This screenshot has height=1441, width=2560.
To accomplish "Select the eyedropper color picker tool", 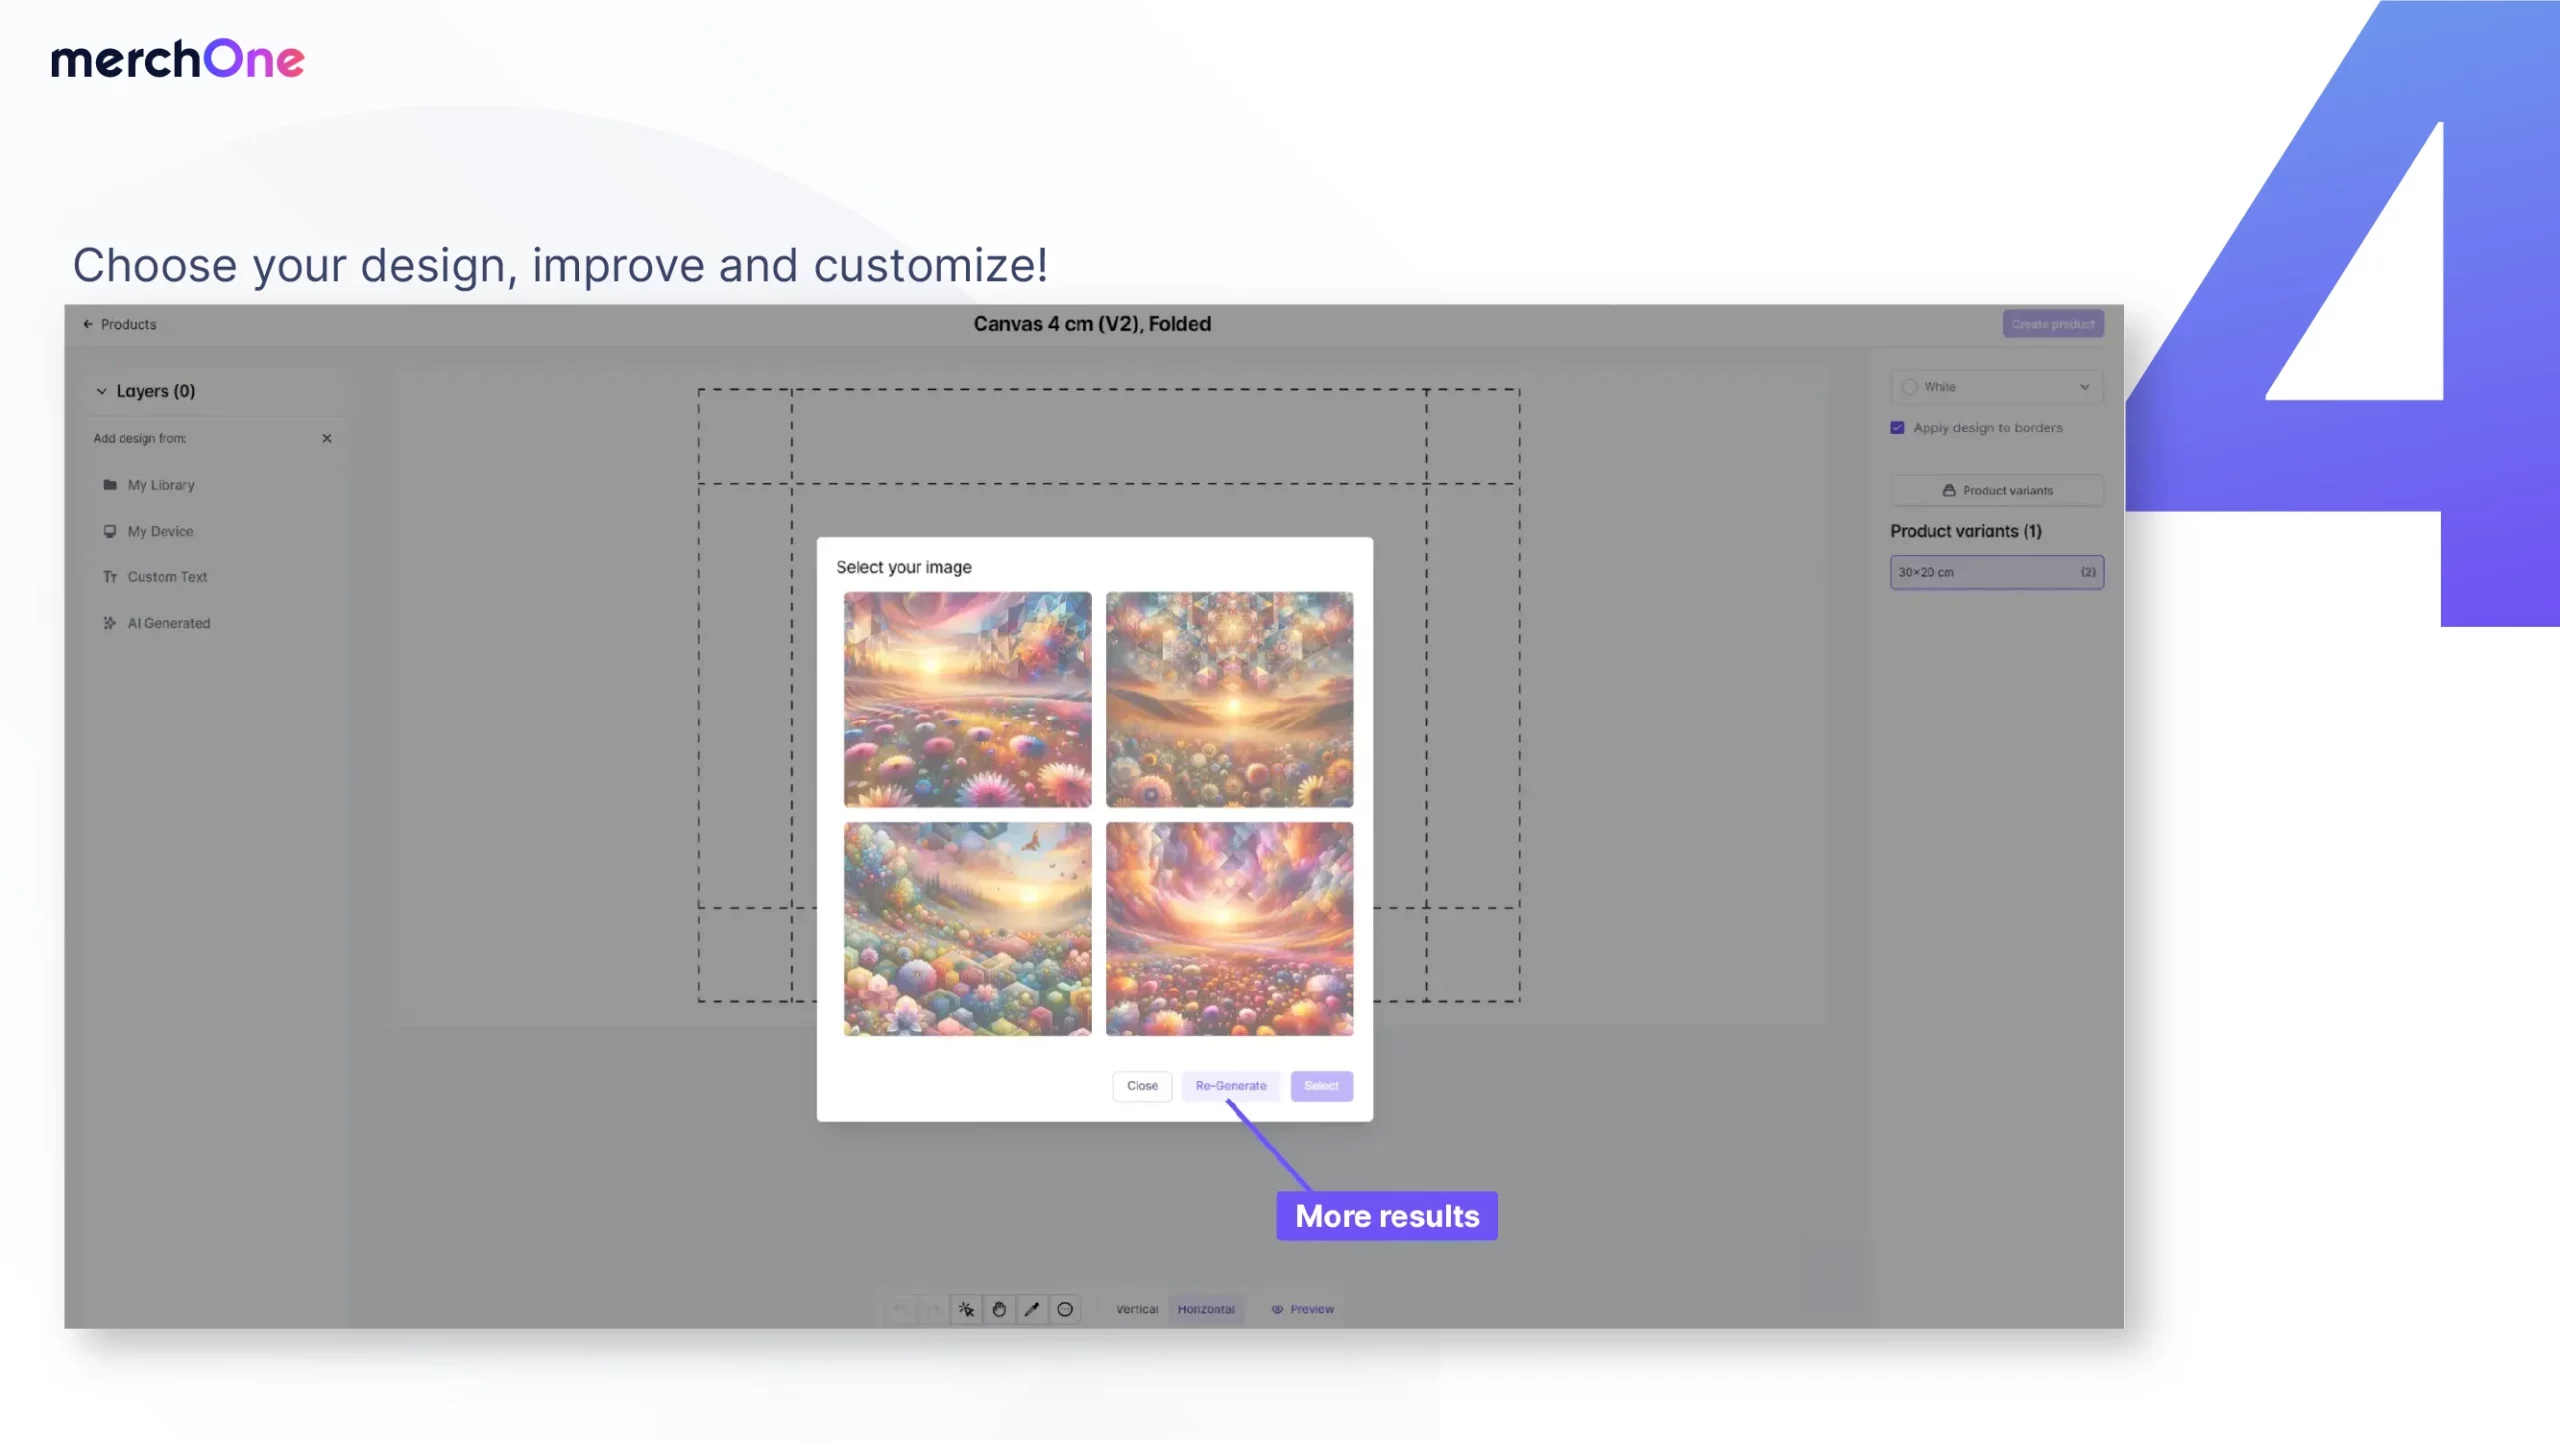I will (x=1032, y=1309).
